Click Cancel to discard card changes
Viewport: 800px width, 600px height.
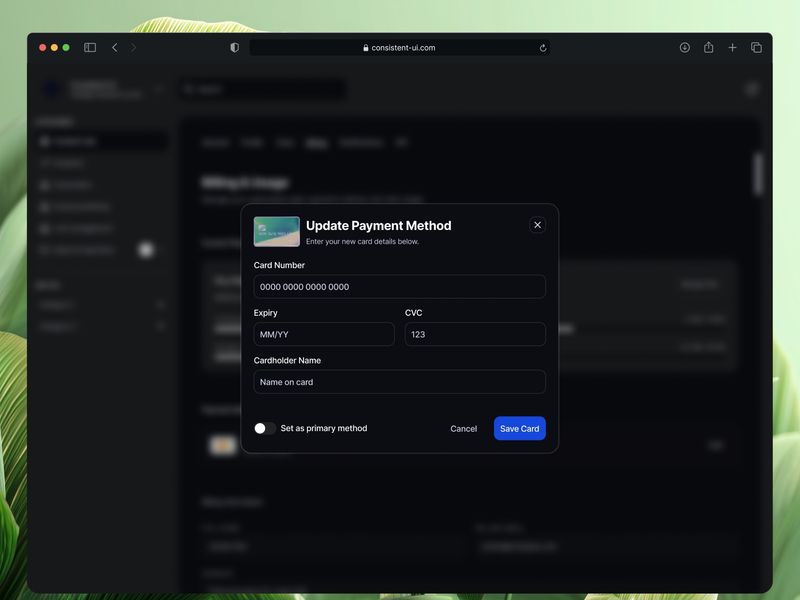click(x=463, y=428)
